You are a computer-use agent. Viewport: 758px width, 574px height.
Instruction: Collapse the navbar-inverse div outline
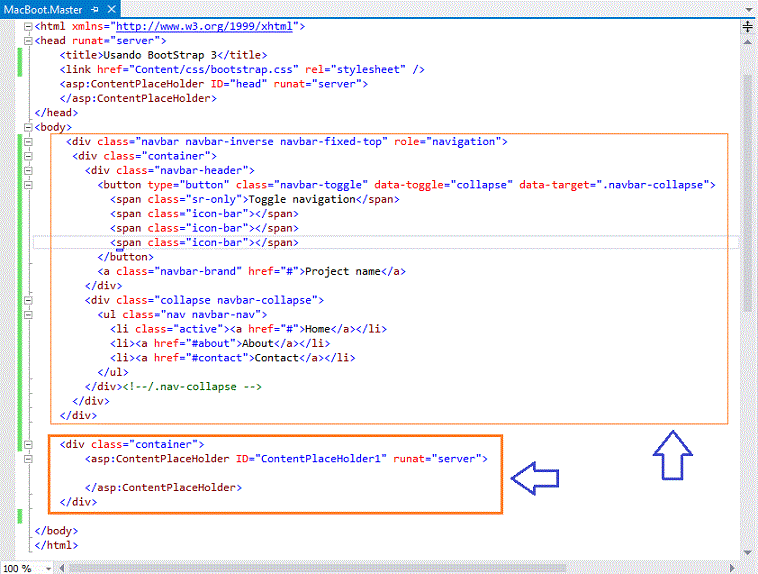(x=29, y=142)
